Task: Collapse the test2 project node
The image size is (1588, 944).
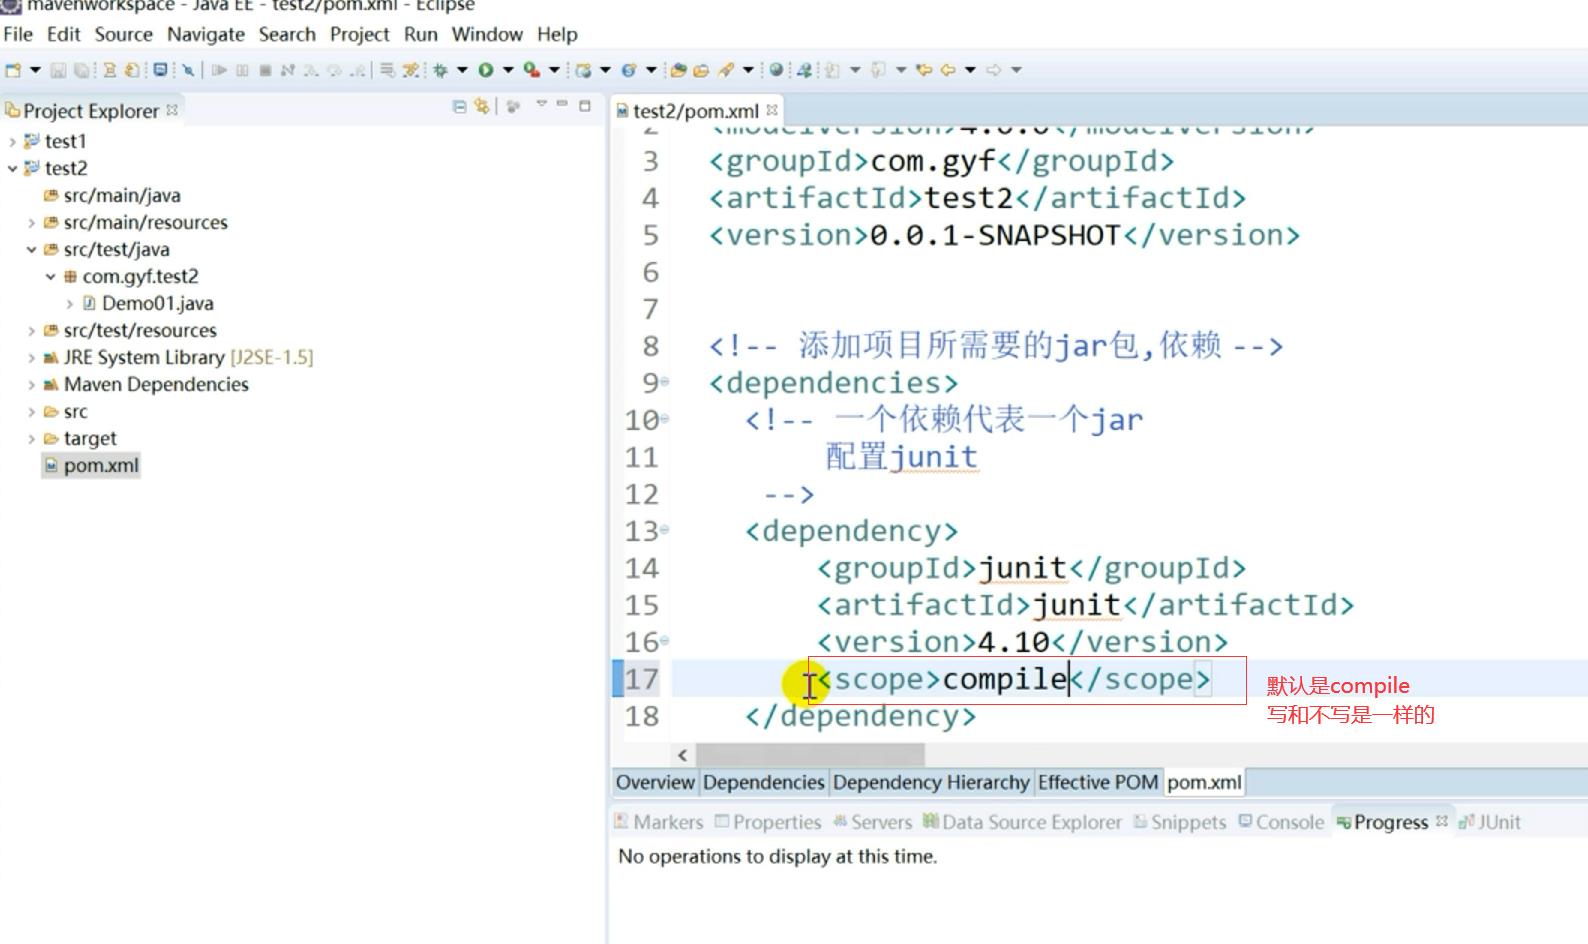Action: [x=12, y=168]
